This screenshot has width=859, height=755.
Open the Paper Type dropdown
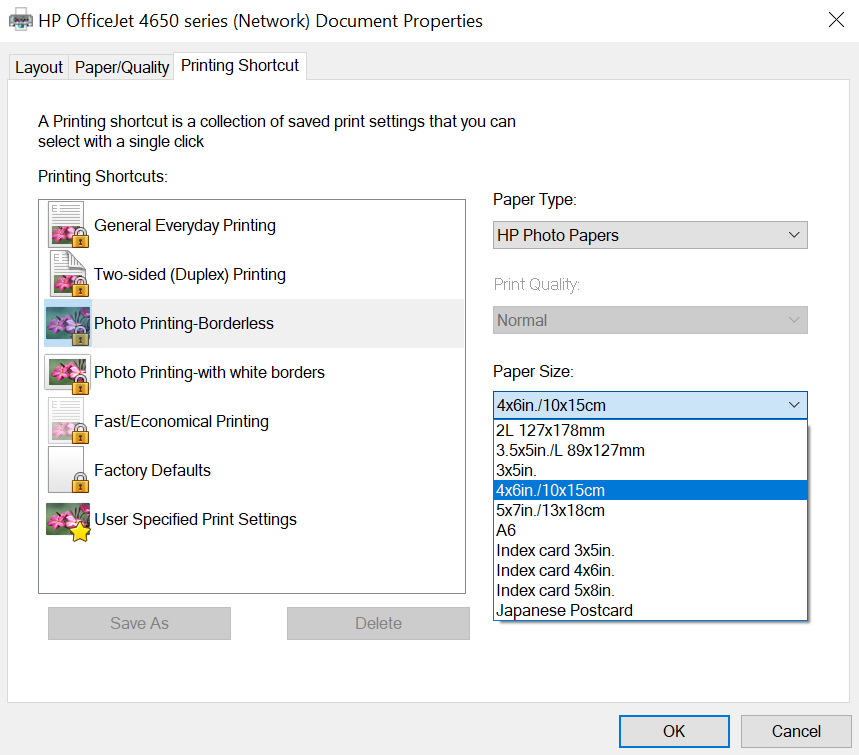tap(650, 235)
